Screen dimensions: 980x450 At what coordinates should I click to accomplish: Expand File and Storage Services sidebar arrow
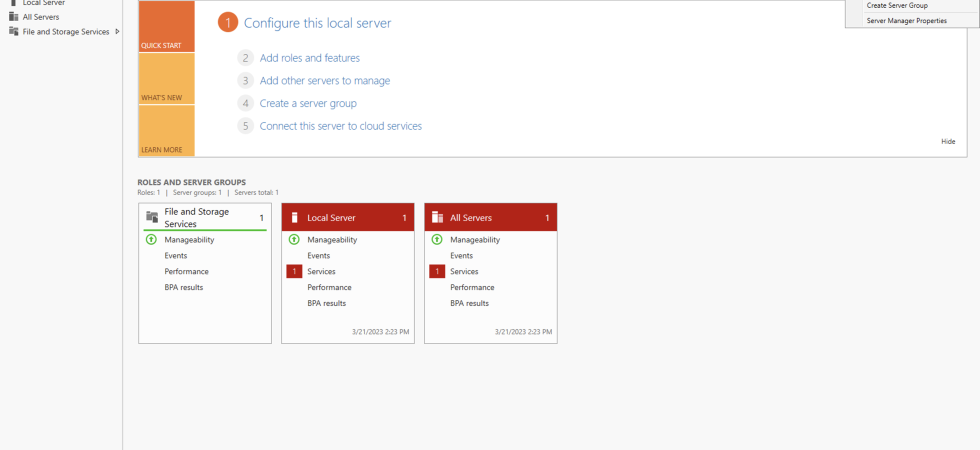118,31
